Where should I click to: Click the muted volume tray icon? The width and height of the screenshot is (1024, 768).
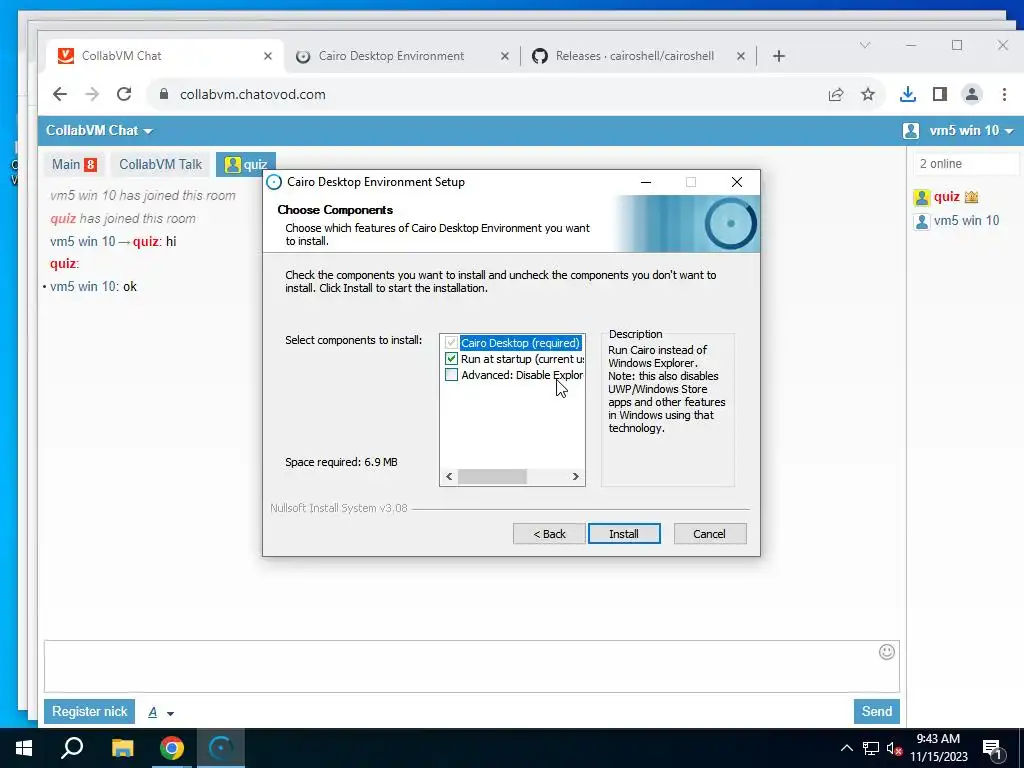[x=894, y=748]
